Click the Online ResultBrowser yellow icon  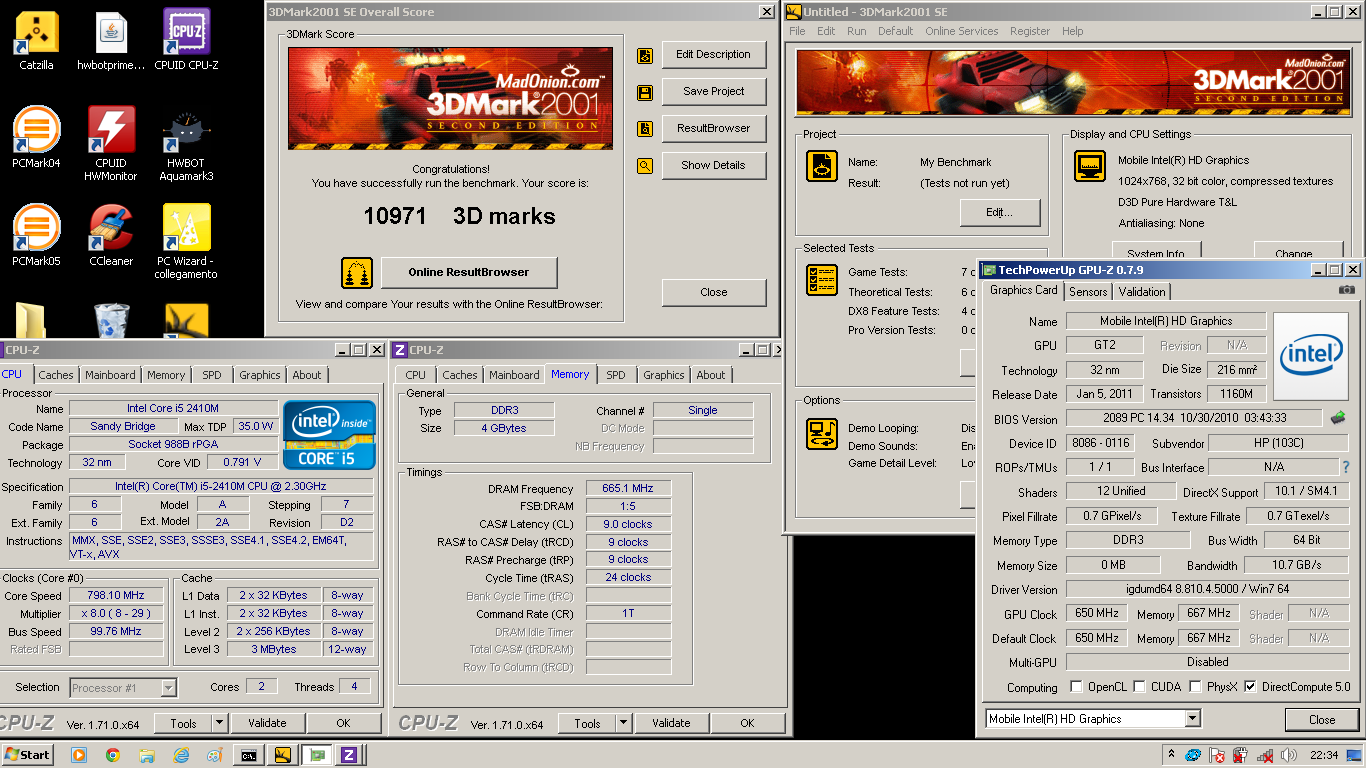coord(357,272)
